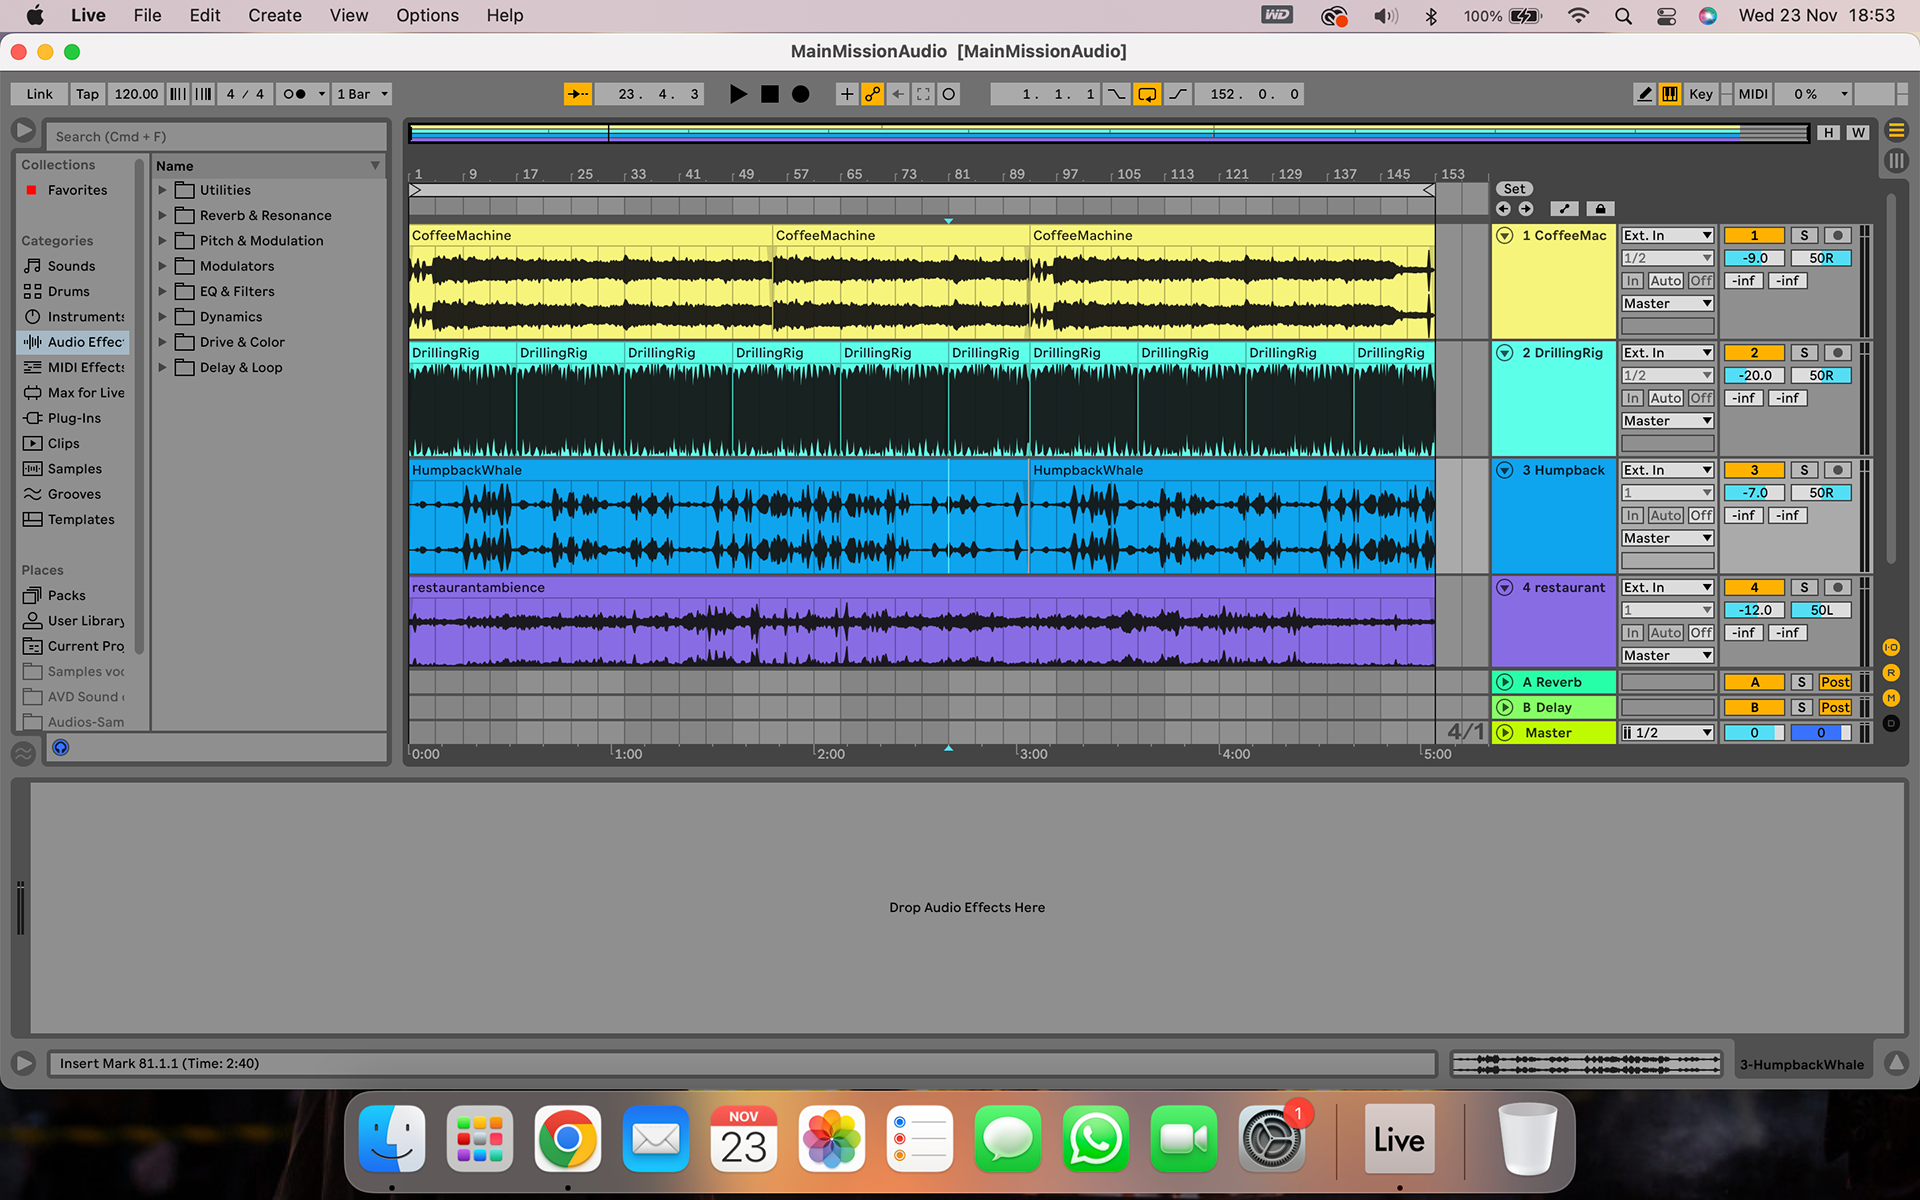
Task: Click the Next Locator arrow
Action: (1526, 209)
